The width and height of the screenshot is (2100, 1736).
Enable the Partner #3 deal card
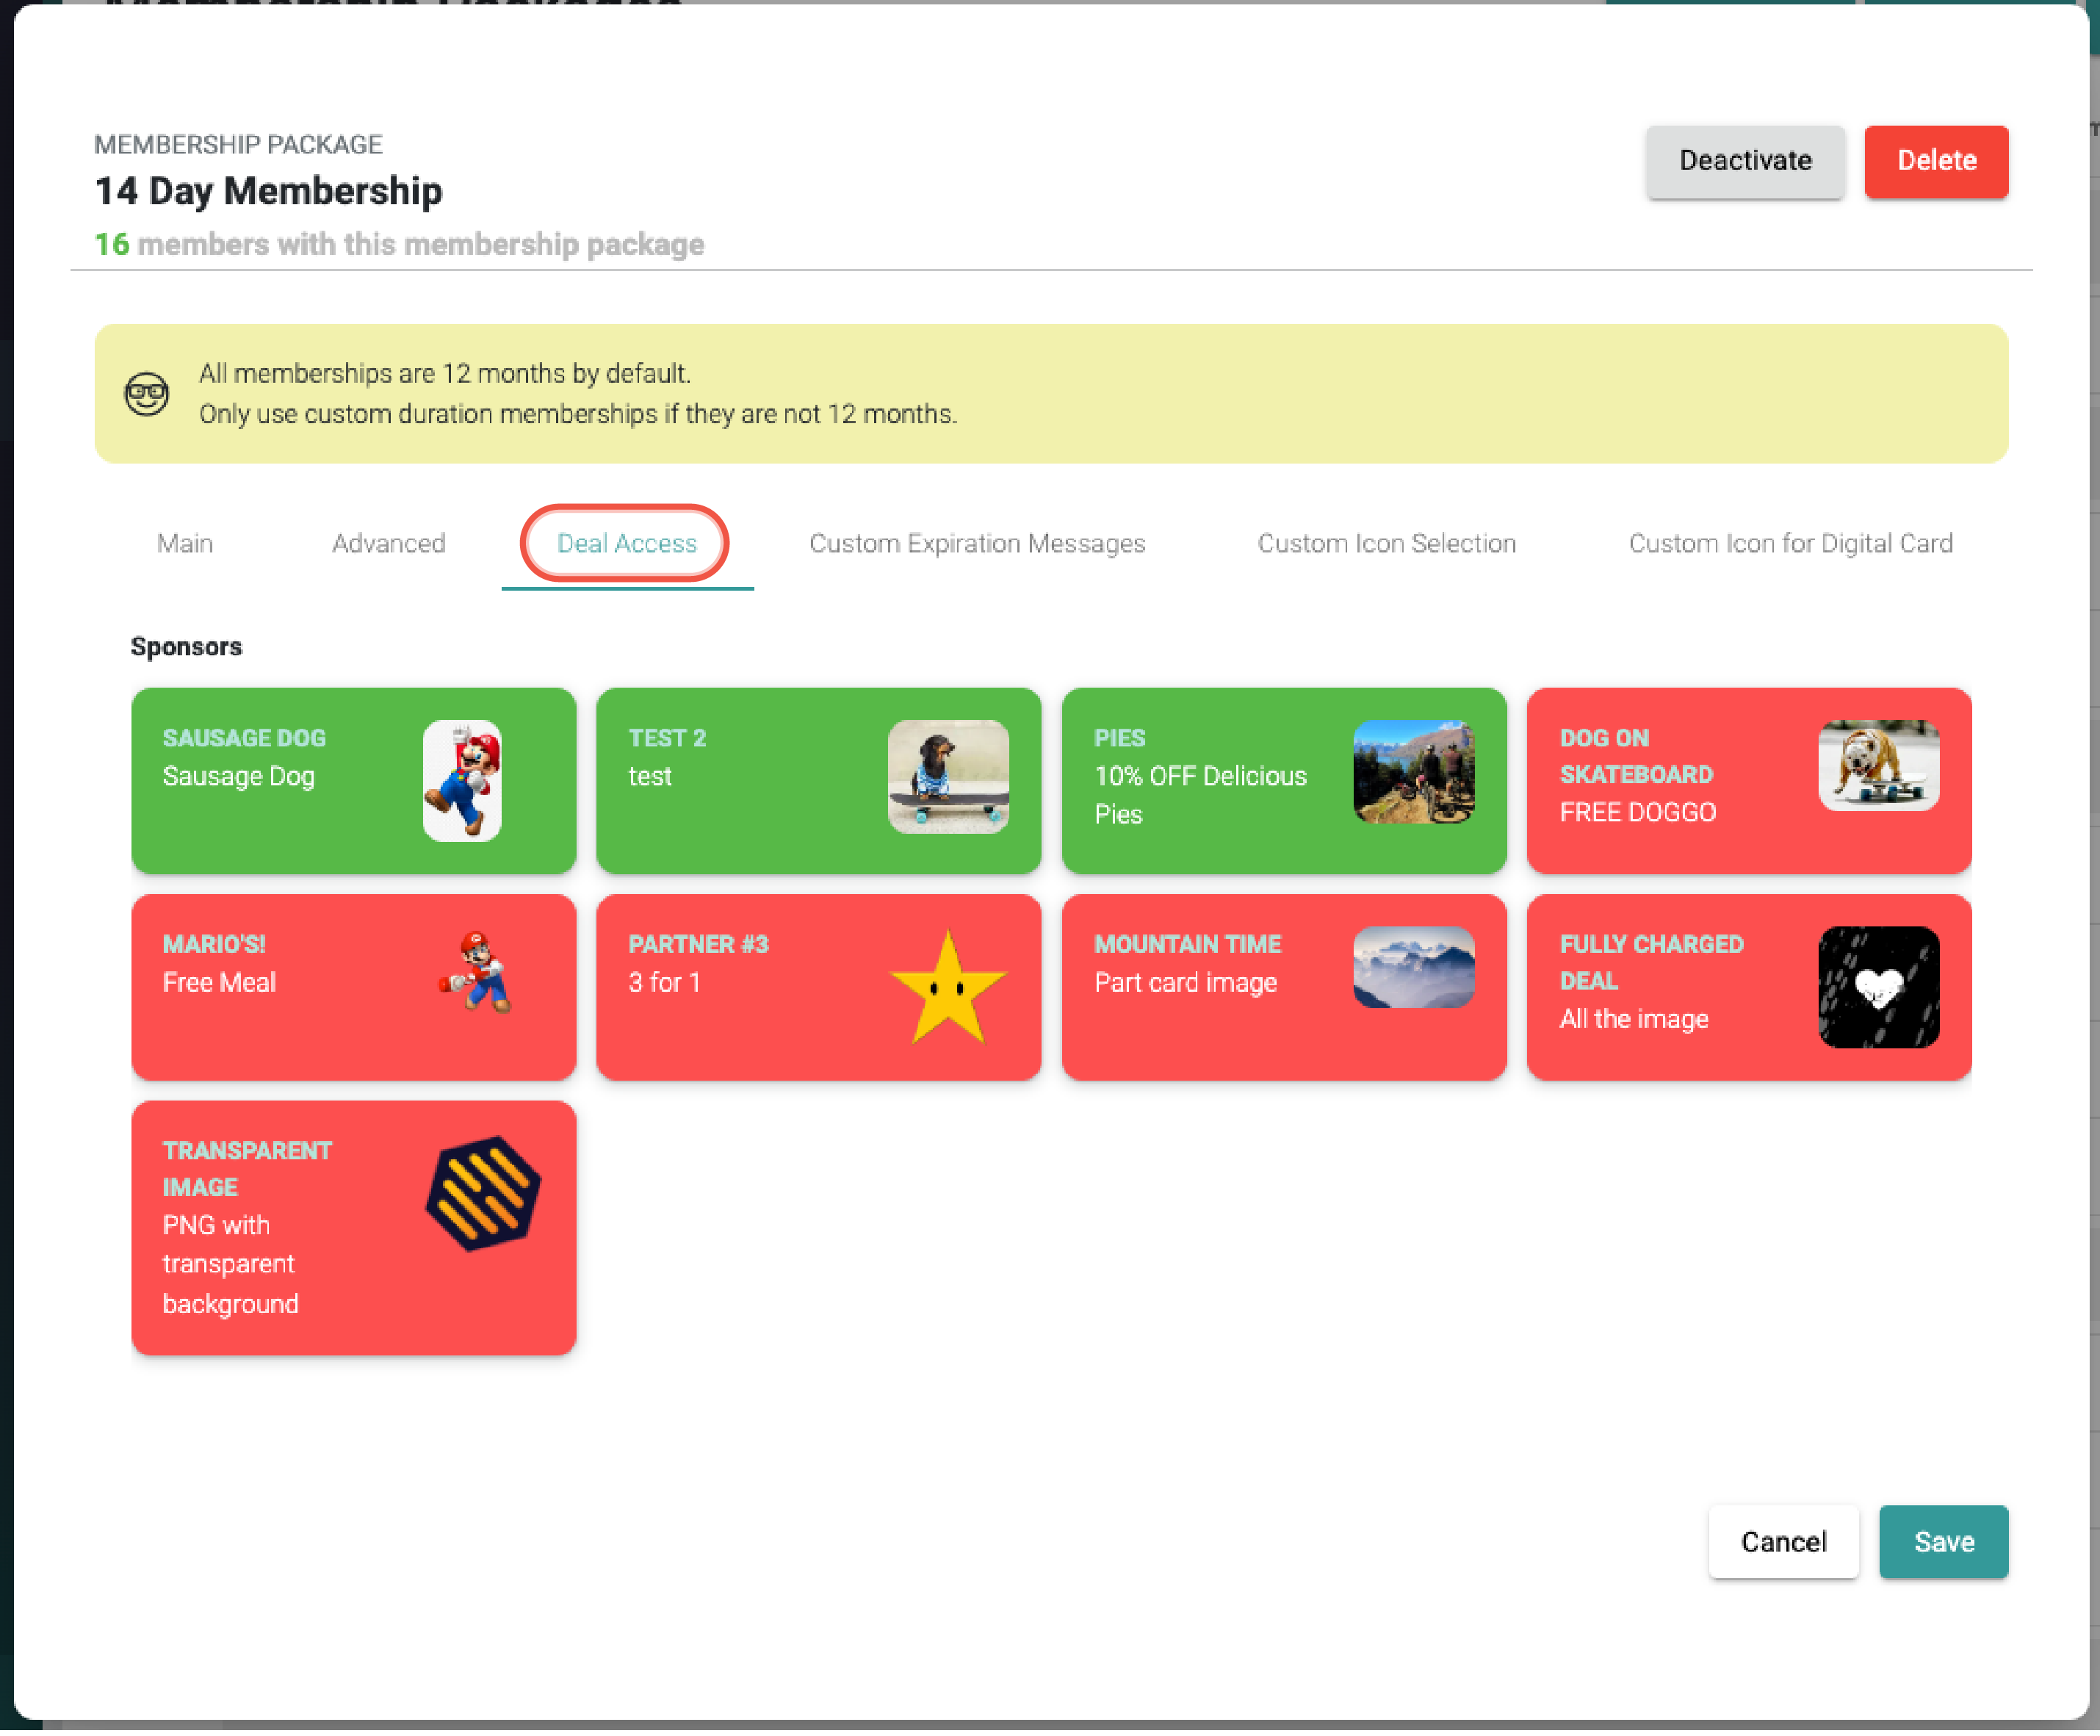(818, 987)
